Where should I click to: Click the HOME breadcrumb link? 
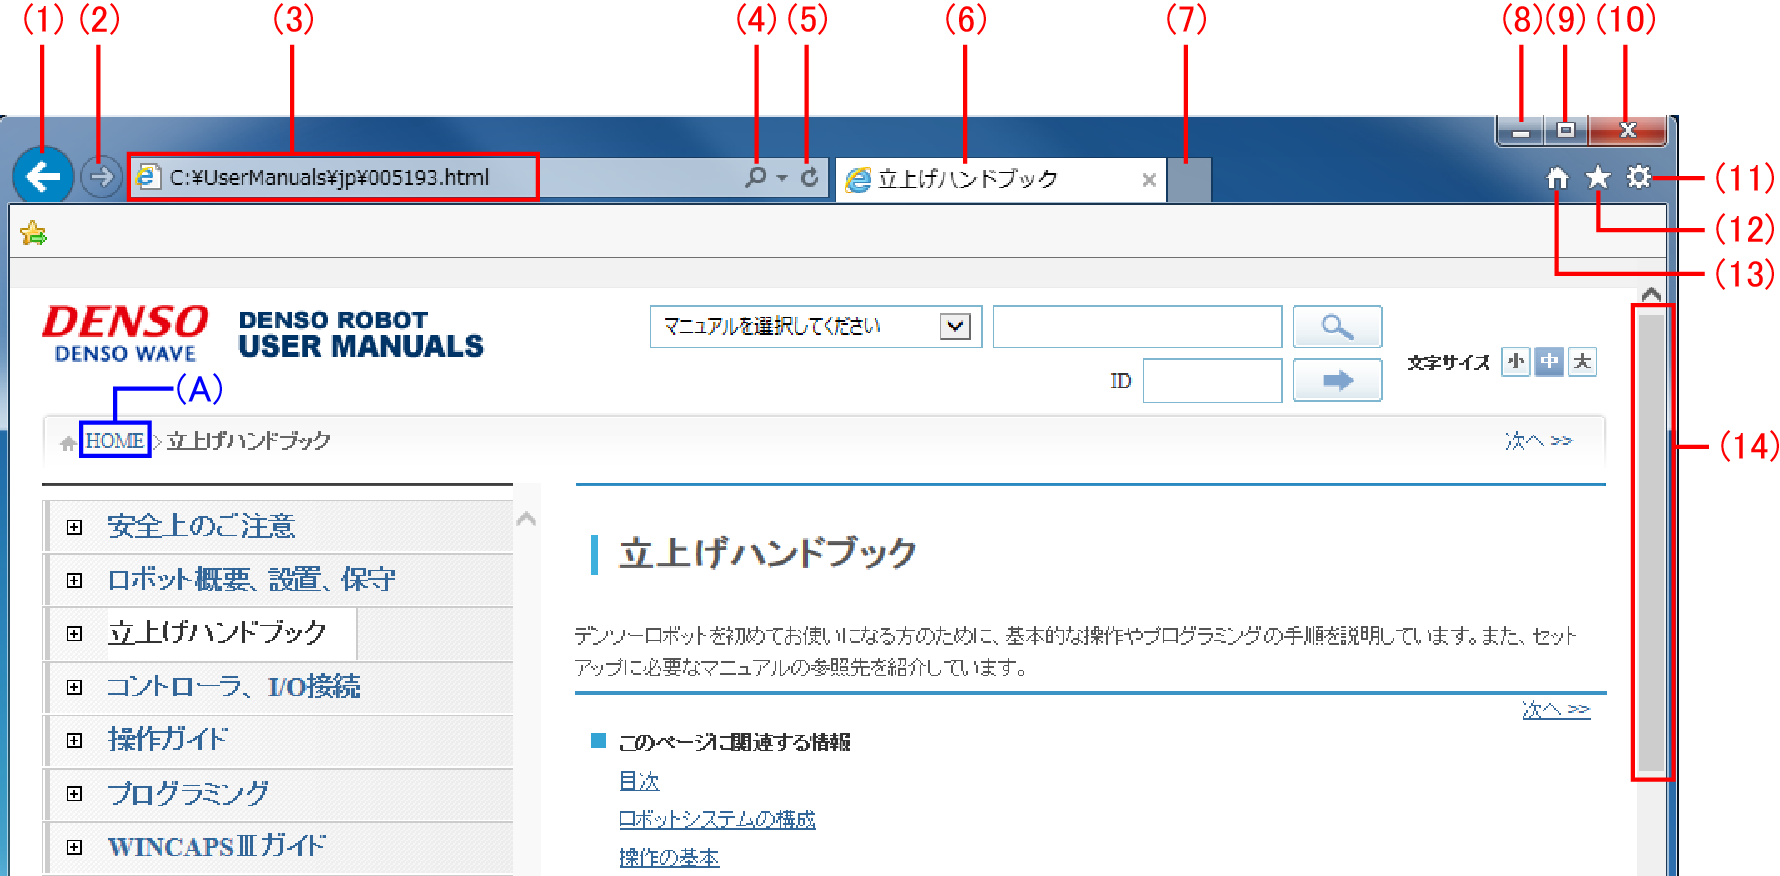[114, 441]
